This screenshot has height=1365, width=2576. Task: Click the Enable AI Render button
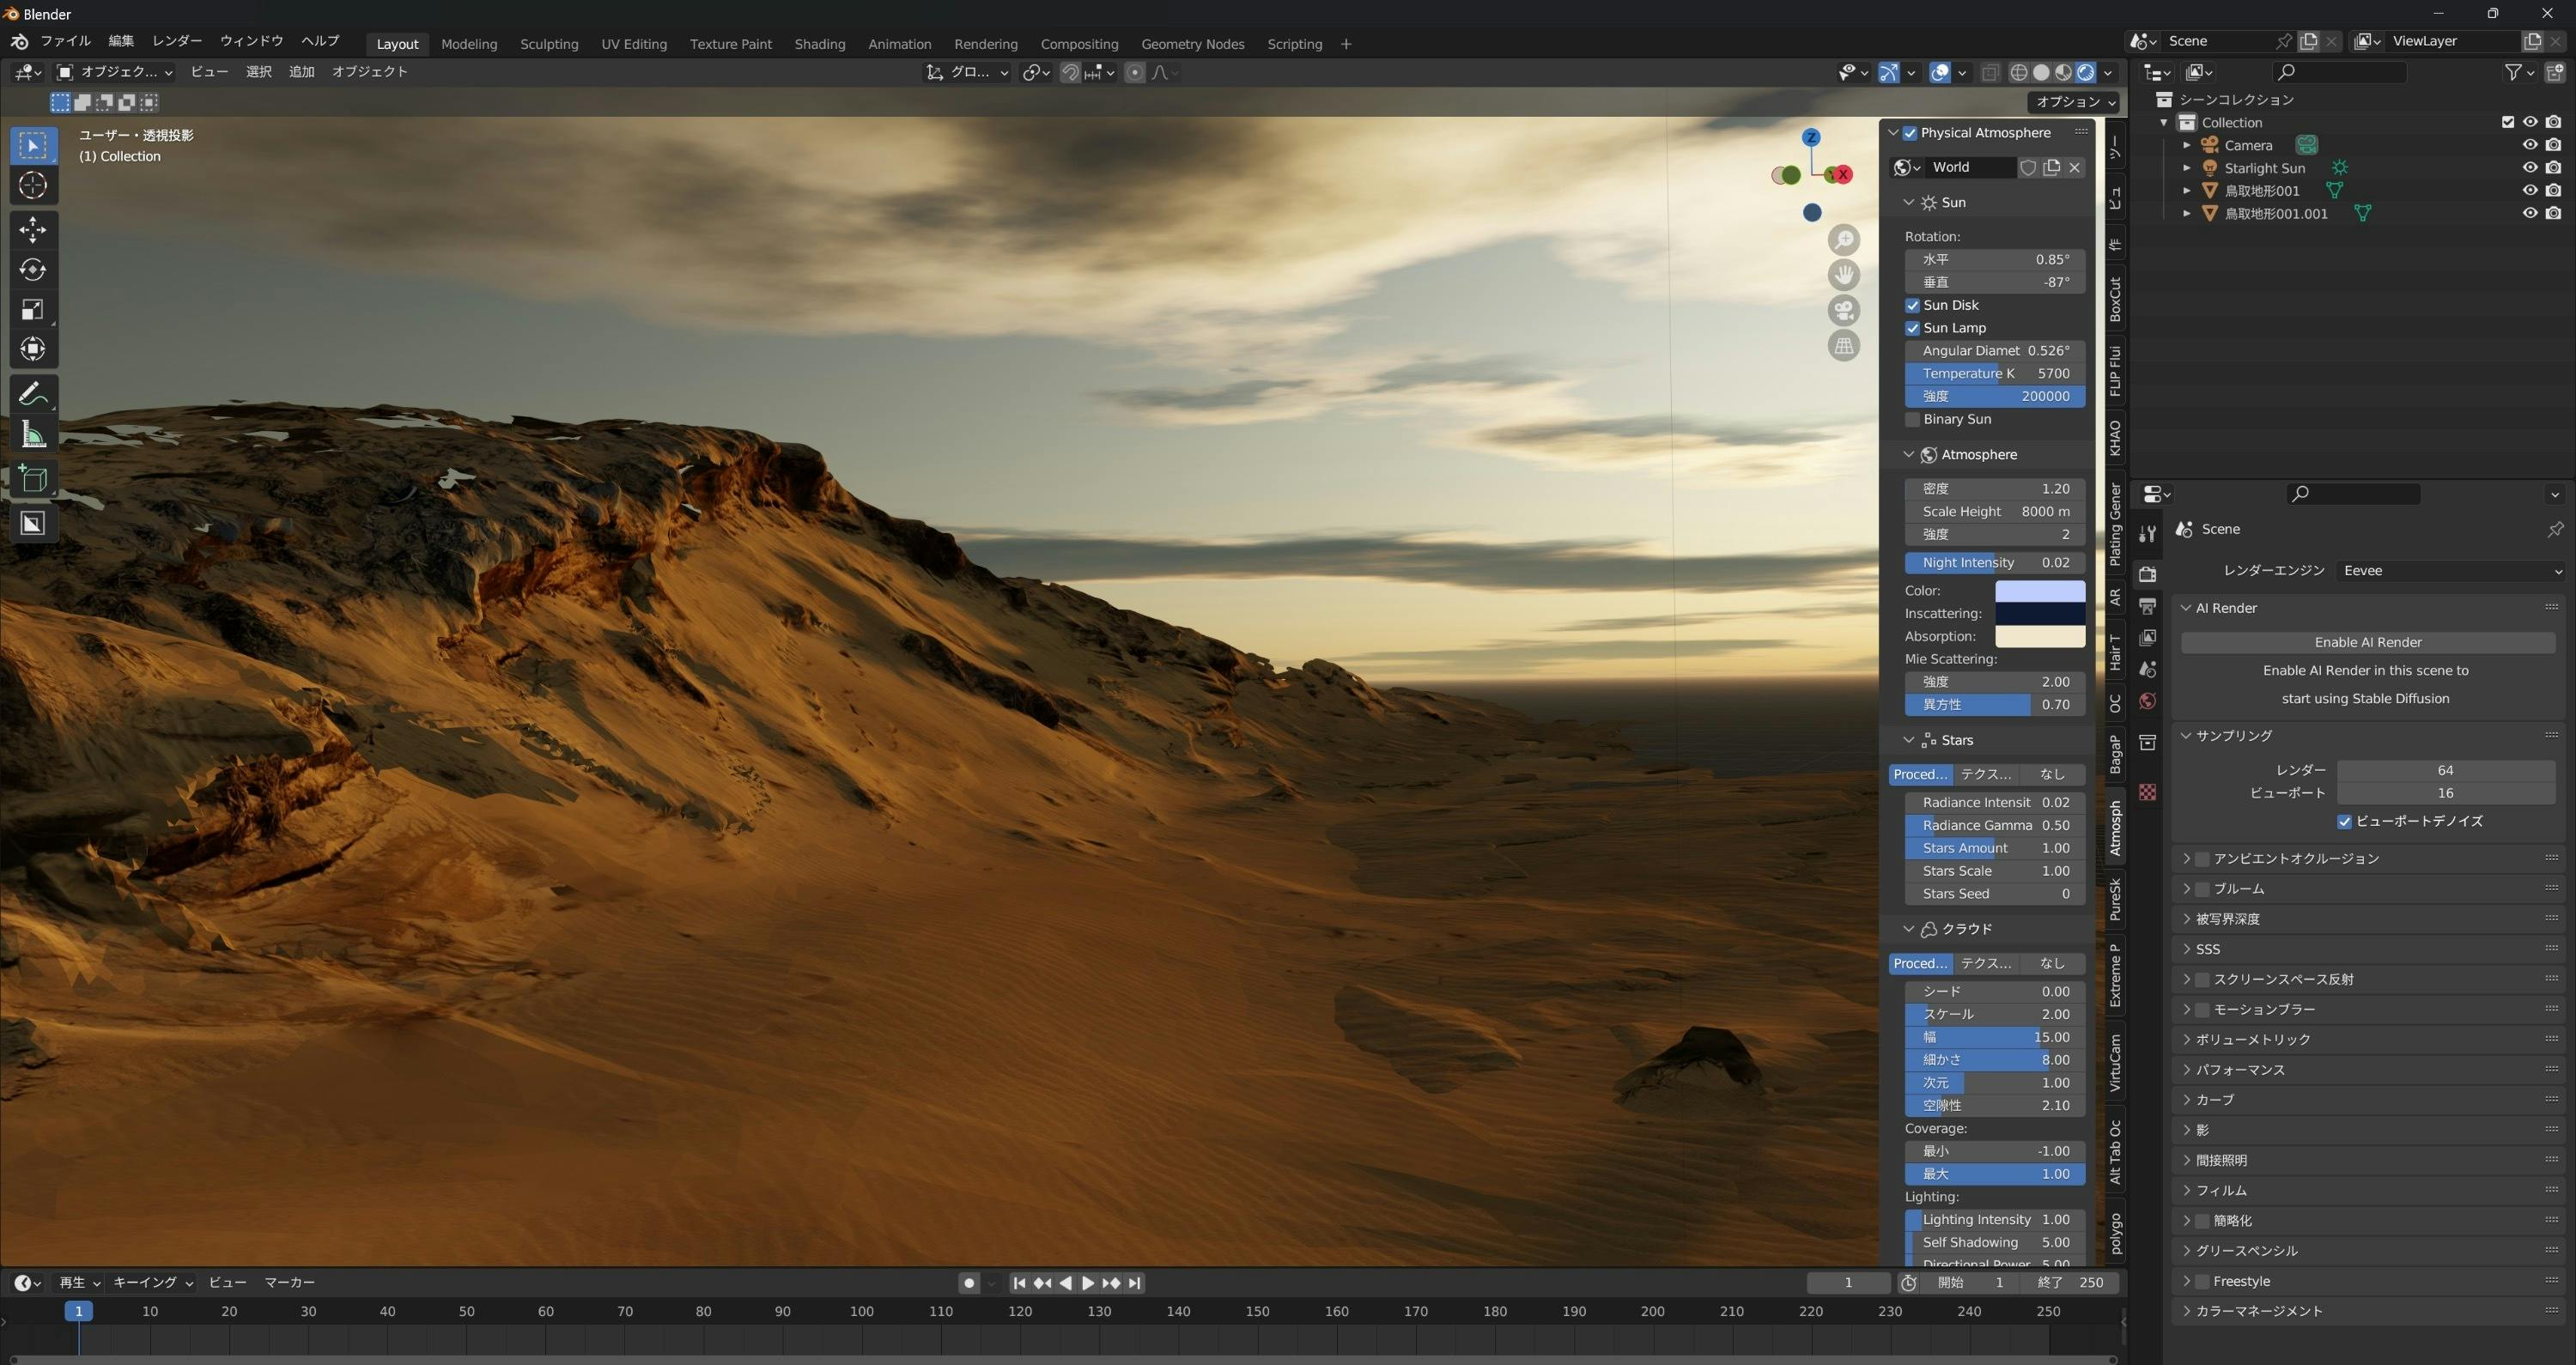click(2367, 643)
